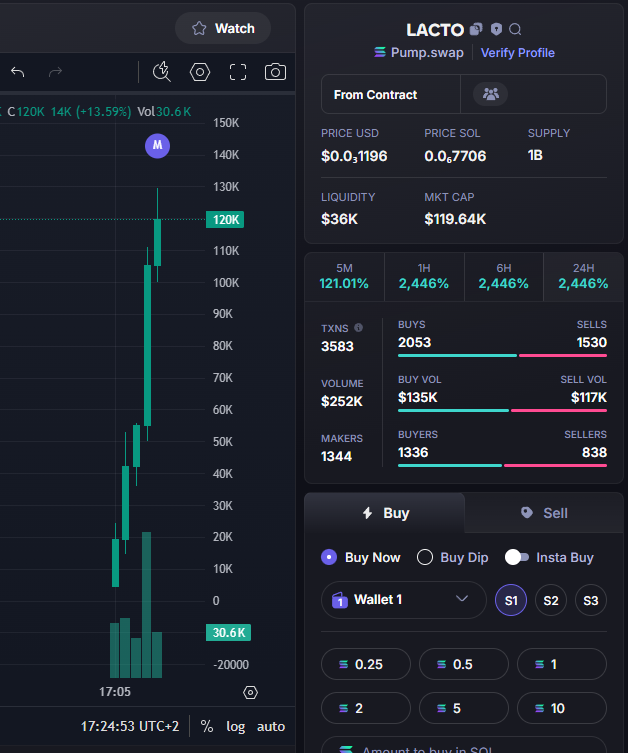This screenshot has height=753, width=628.
Task: Select the S3 preset
Action: click(x=591, y=600)
